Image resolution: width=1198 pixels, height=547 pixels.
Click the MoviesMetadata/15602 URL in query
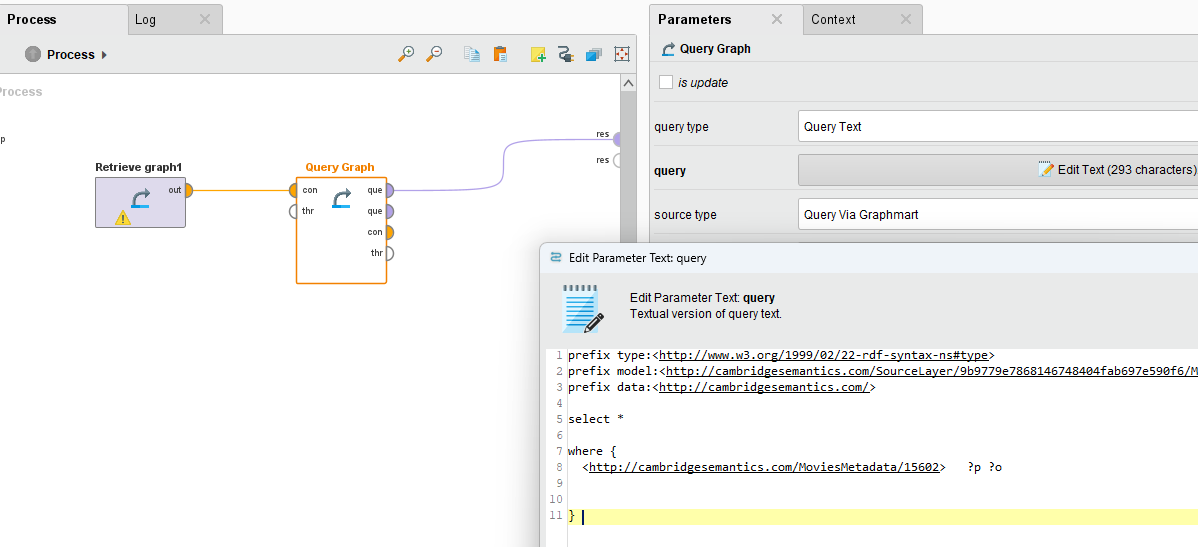click(765, 467)
